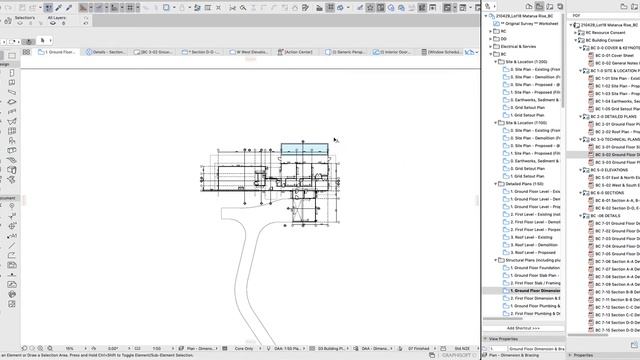Select the Morph tool in toolbox
The width and height of the screenshot is (640, 360).
12,170
